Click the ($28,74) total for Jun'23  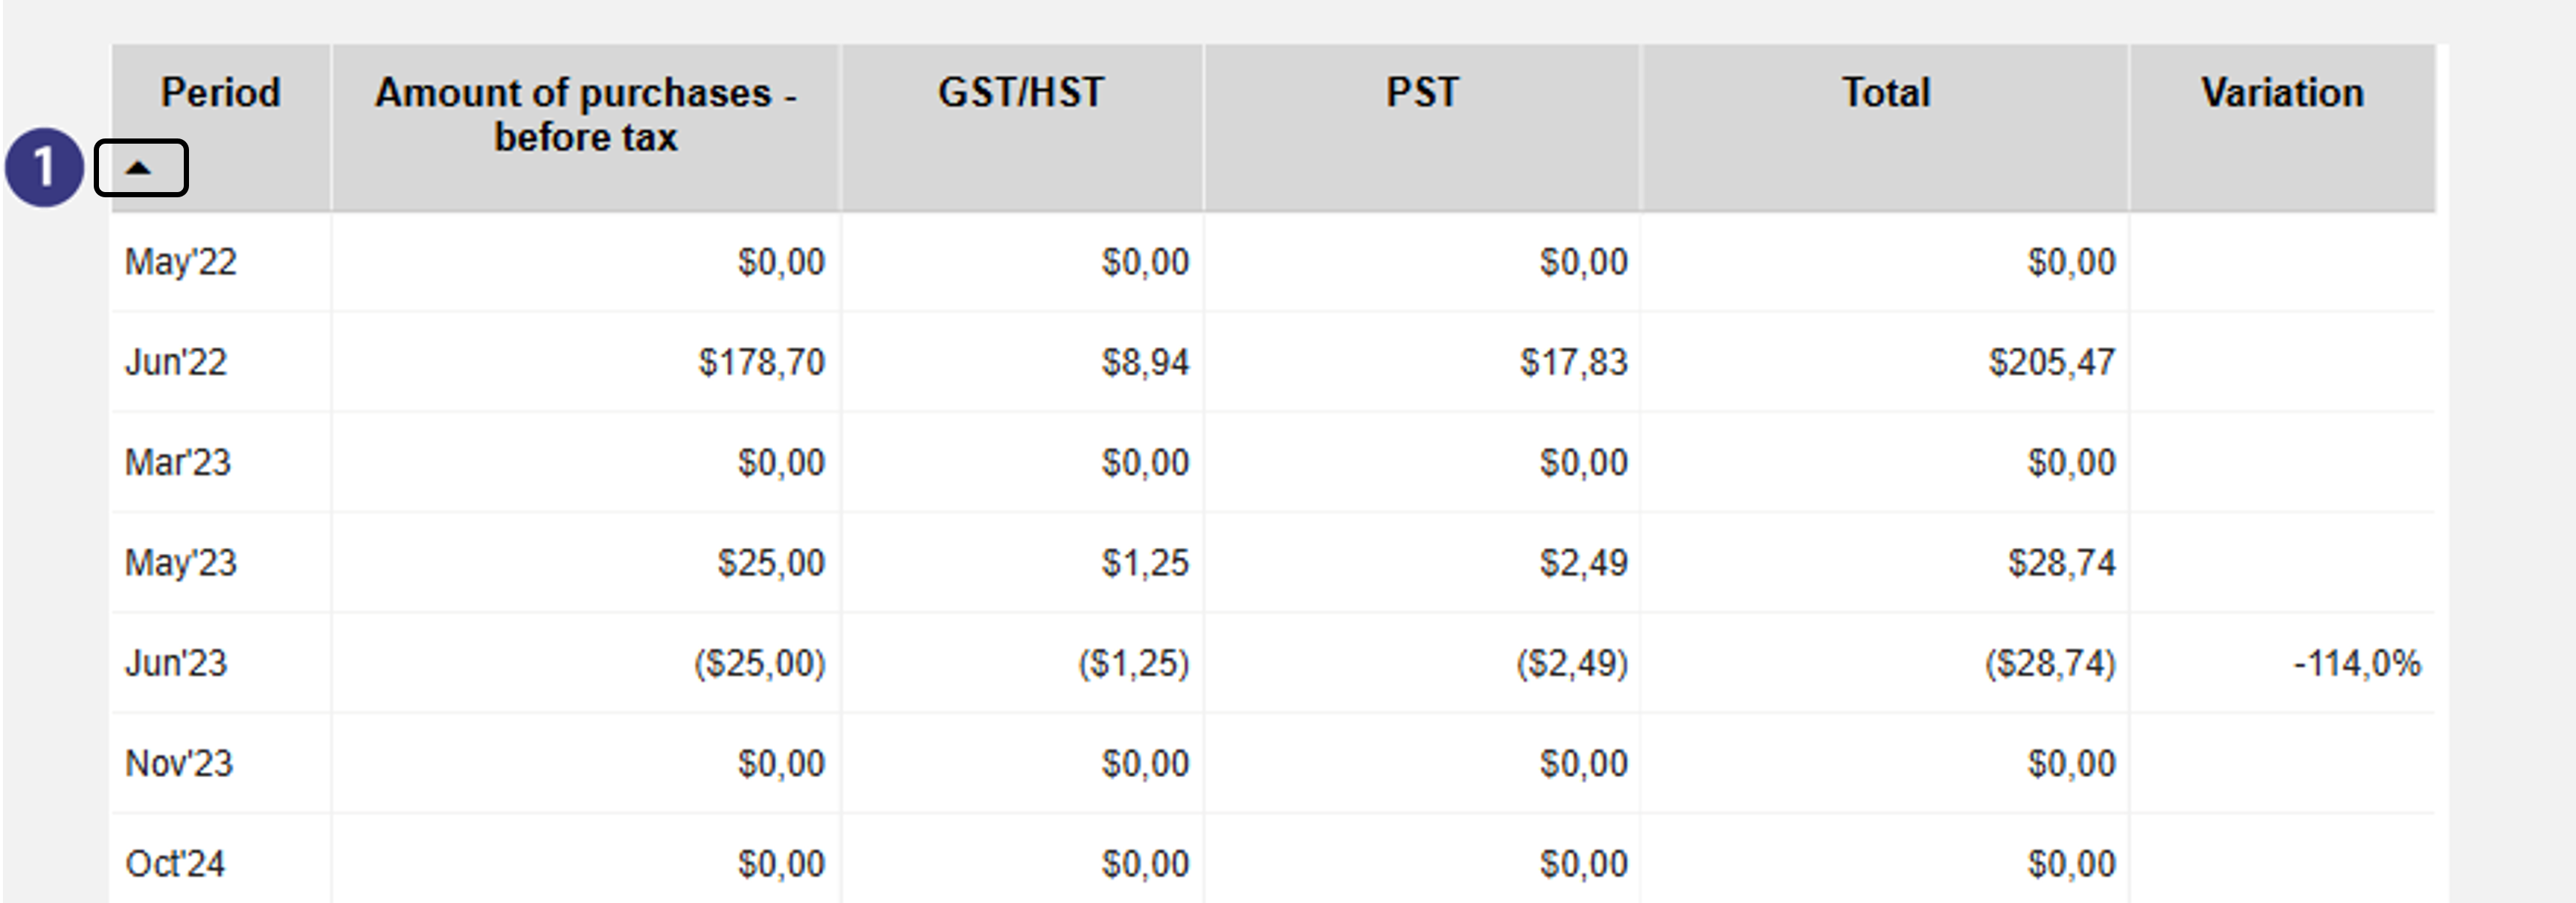(2050, 663)
